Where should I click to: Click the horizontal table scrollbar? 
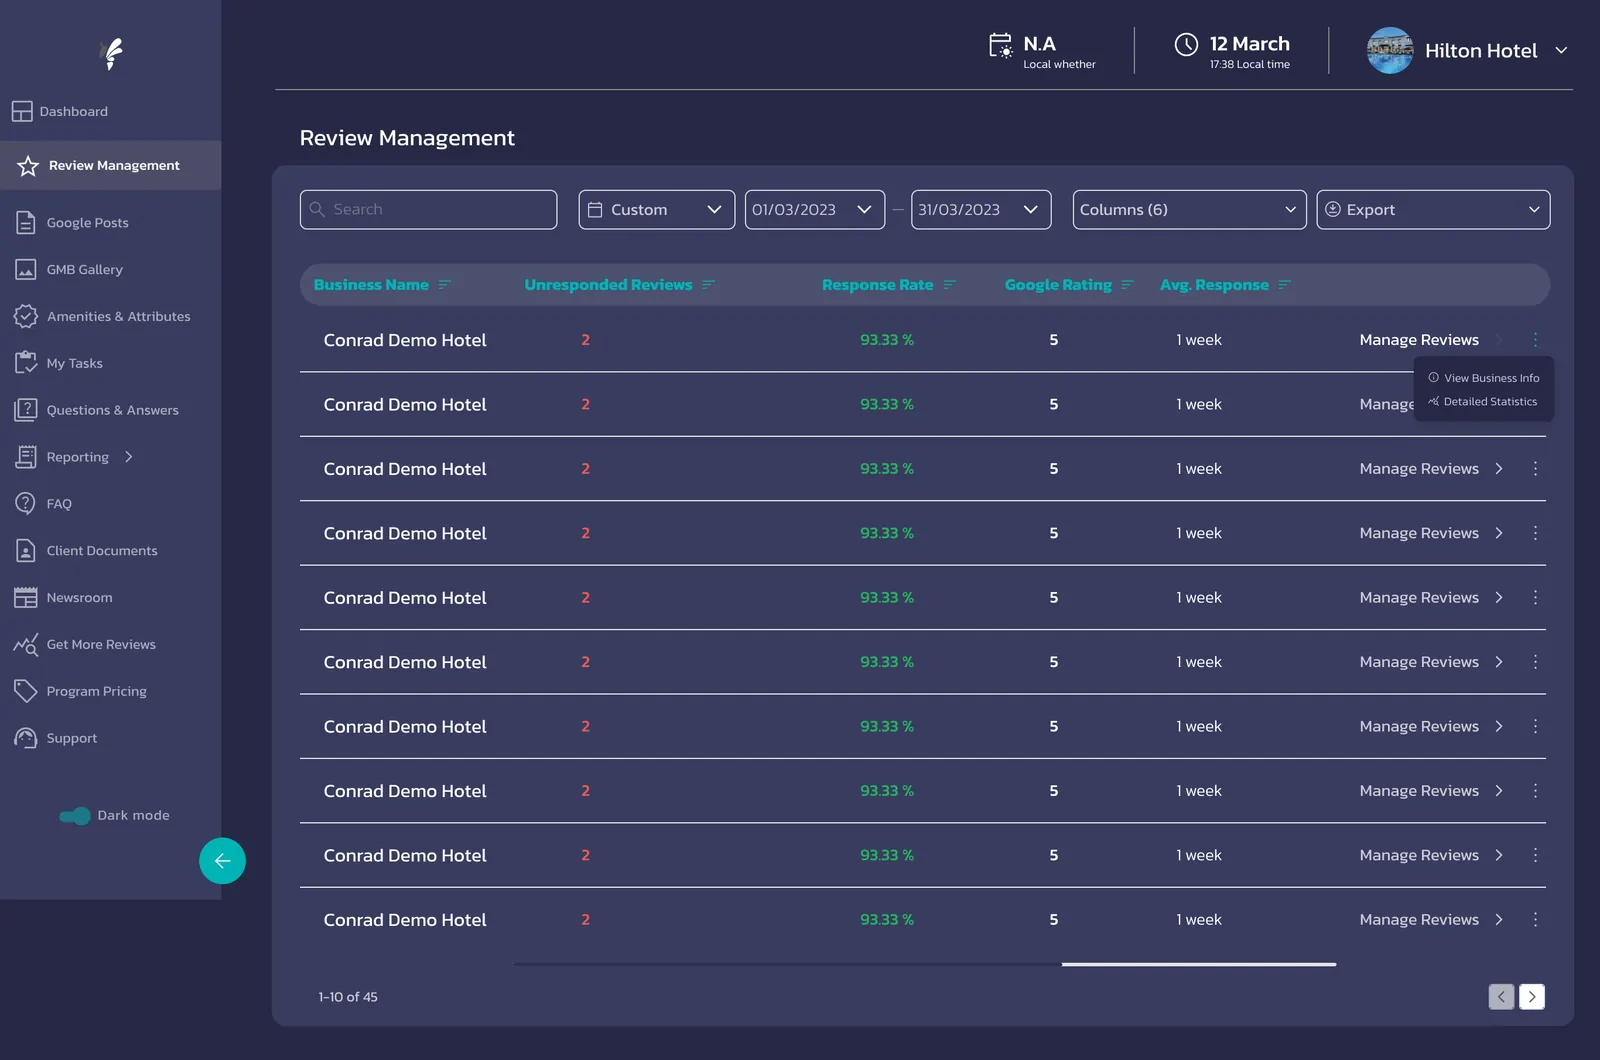[1198, 964]
